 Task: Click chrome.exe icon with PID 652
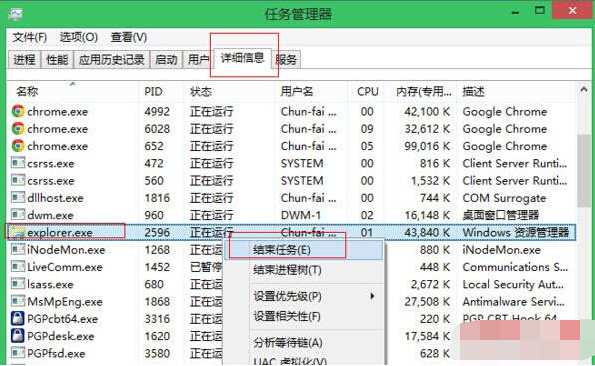18,146
